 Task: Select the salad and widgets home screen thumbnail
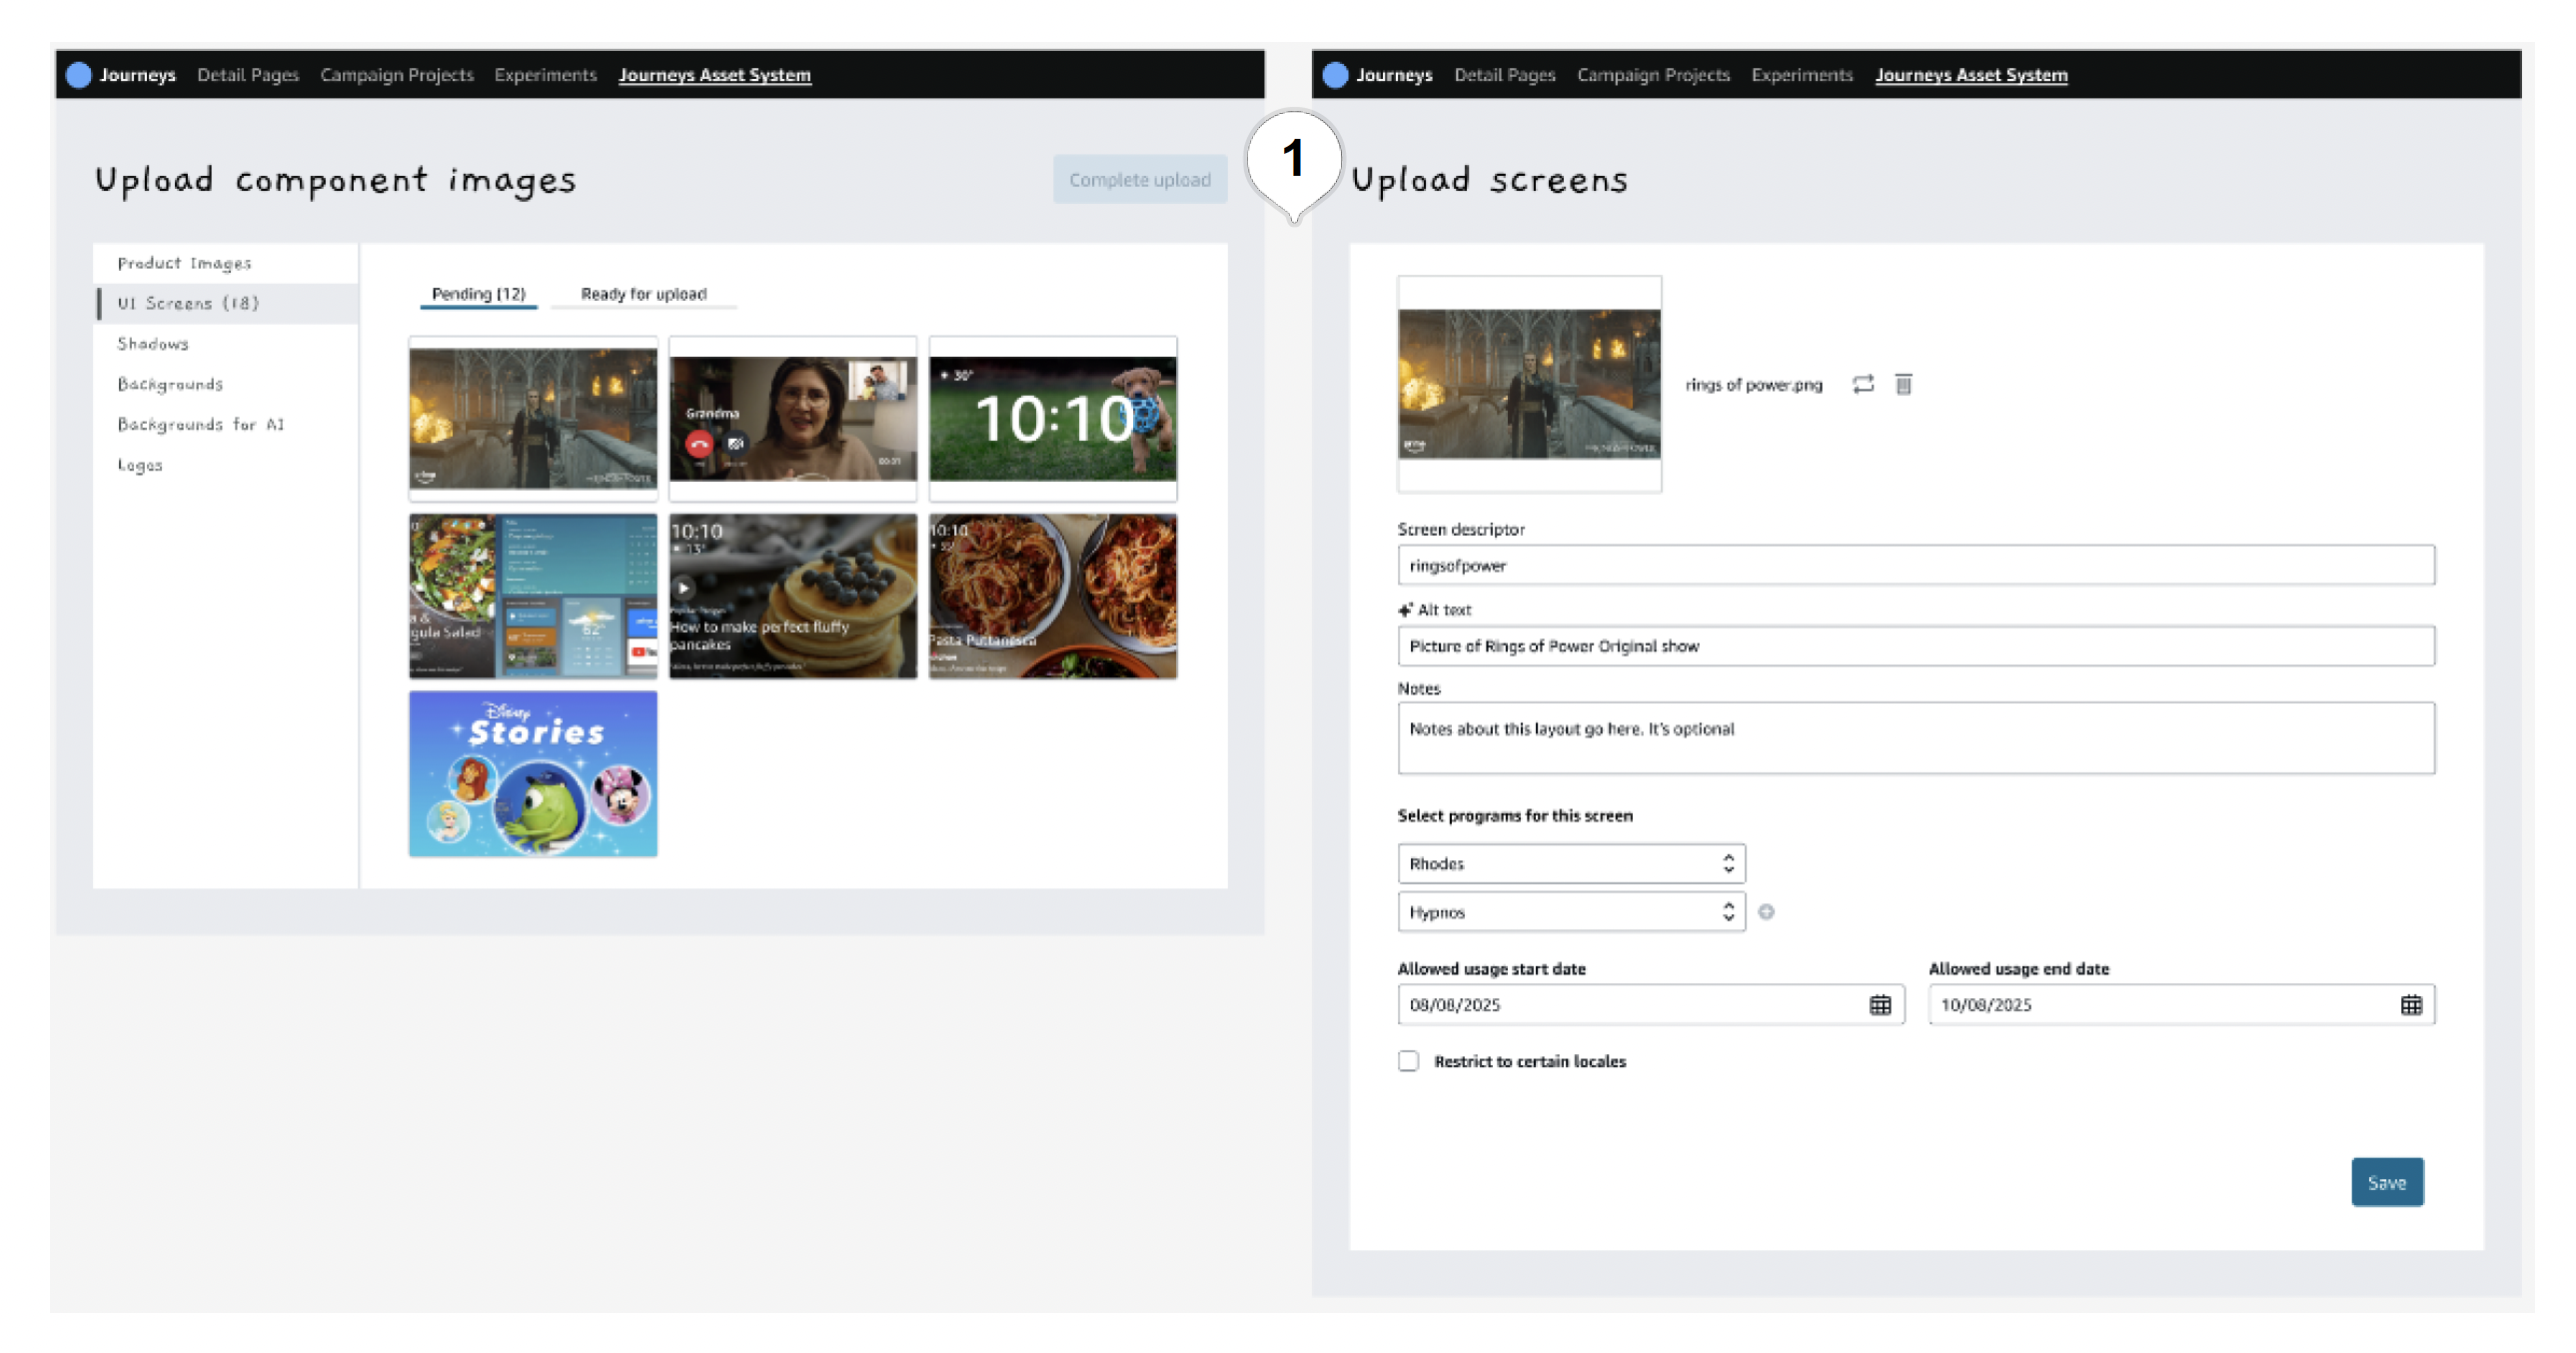[533, 596]
